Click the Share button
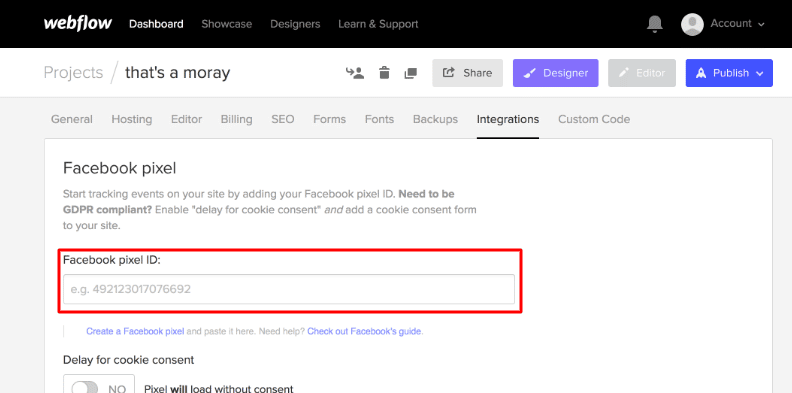The width and height of the screenshot is (792, 393). [x=467, y=73]
